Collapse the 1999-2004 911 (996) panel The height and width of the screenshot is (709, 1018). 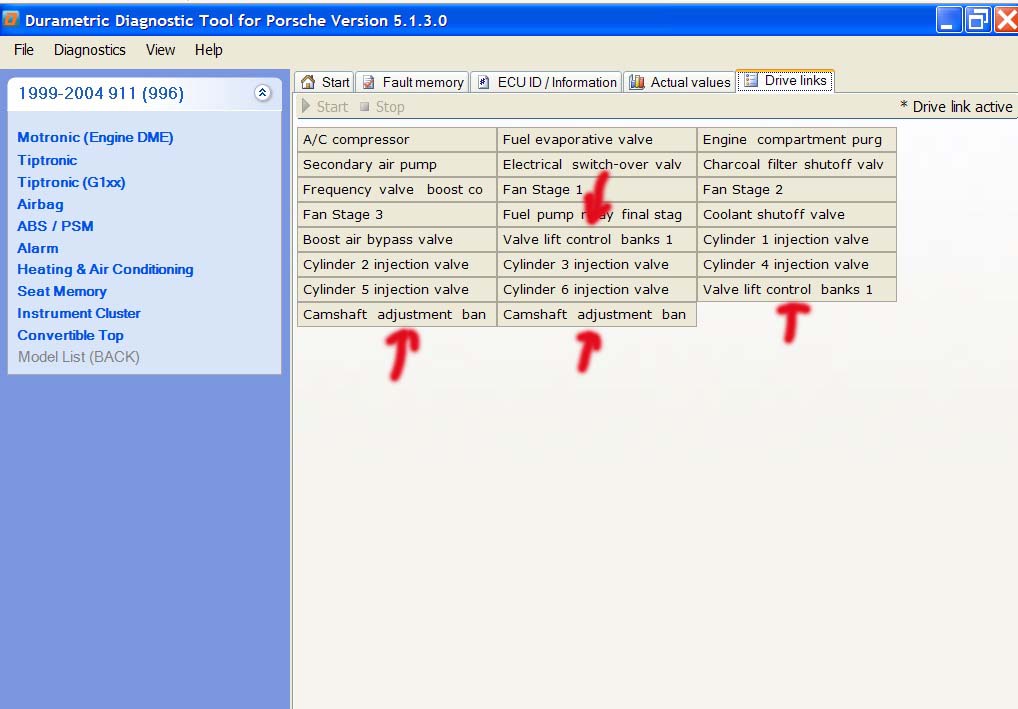click(x=262, y=93)
